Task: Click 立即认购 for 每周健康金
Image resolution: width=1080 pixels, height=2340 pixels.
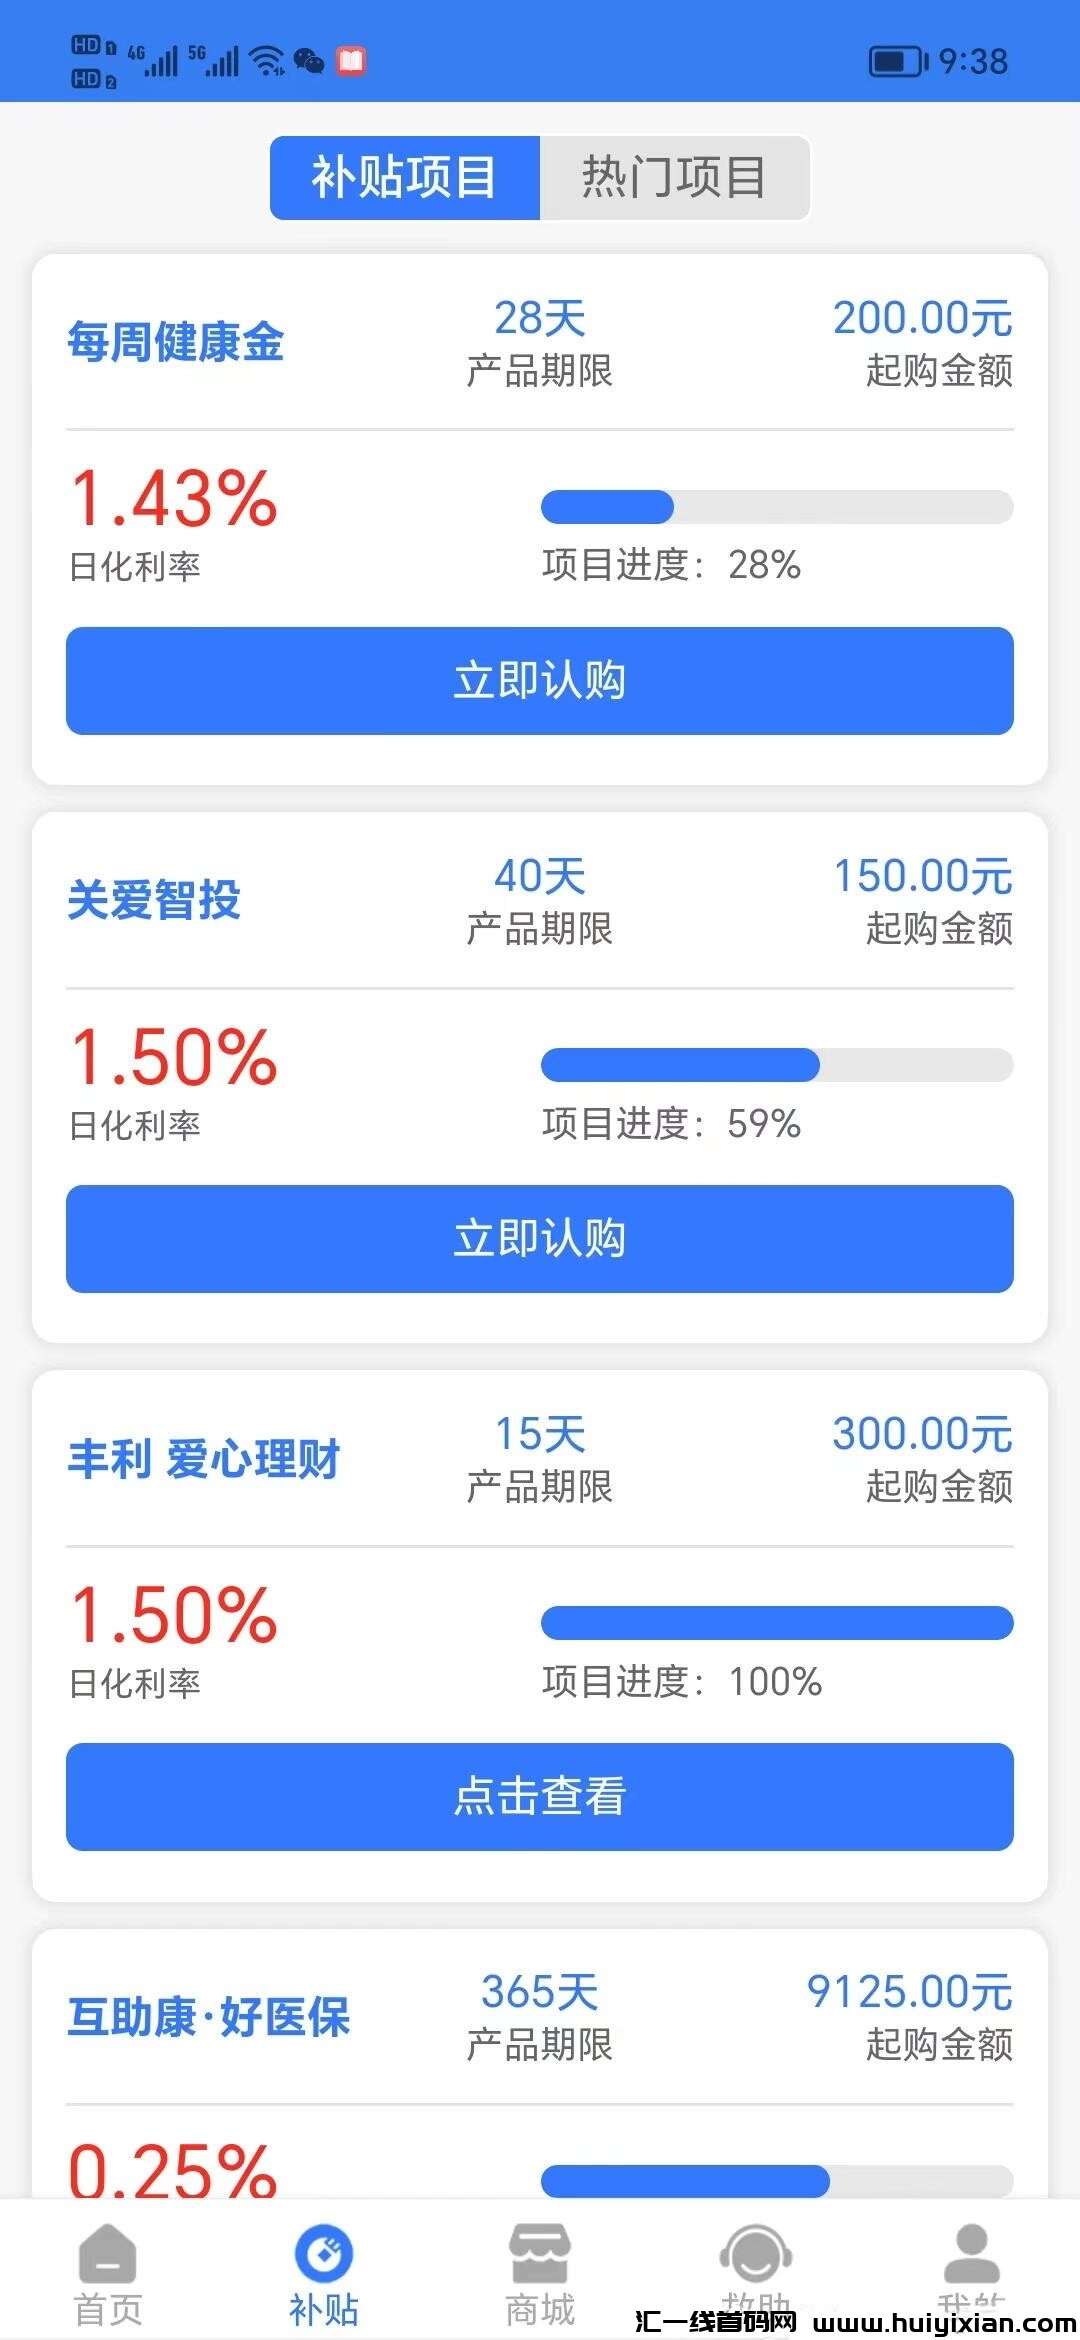Action: coord(540,681)
